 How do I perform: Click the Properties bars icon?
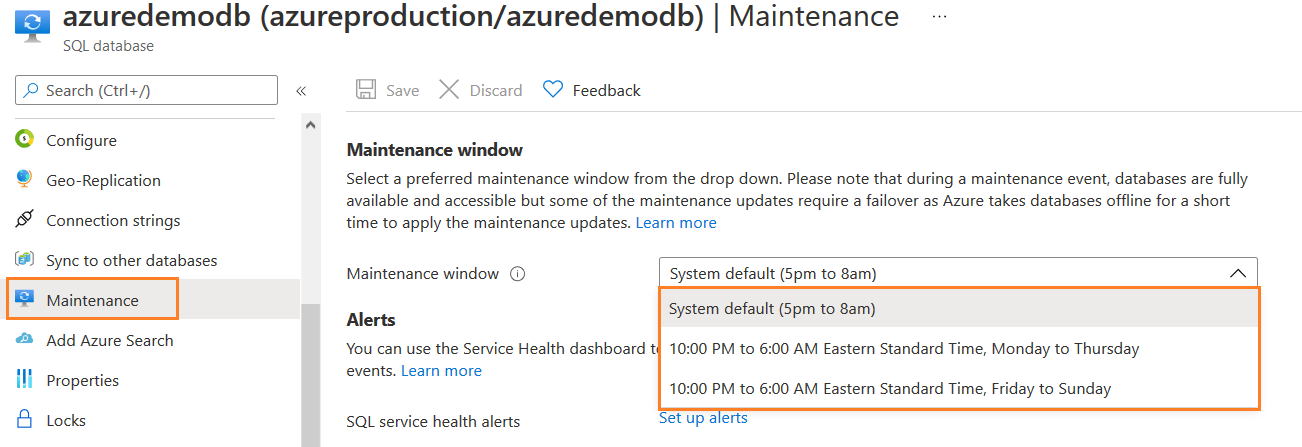tap(25, 380)
